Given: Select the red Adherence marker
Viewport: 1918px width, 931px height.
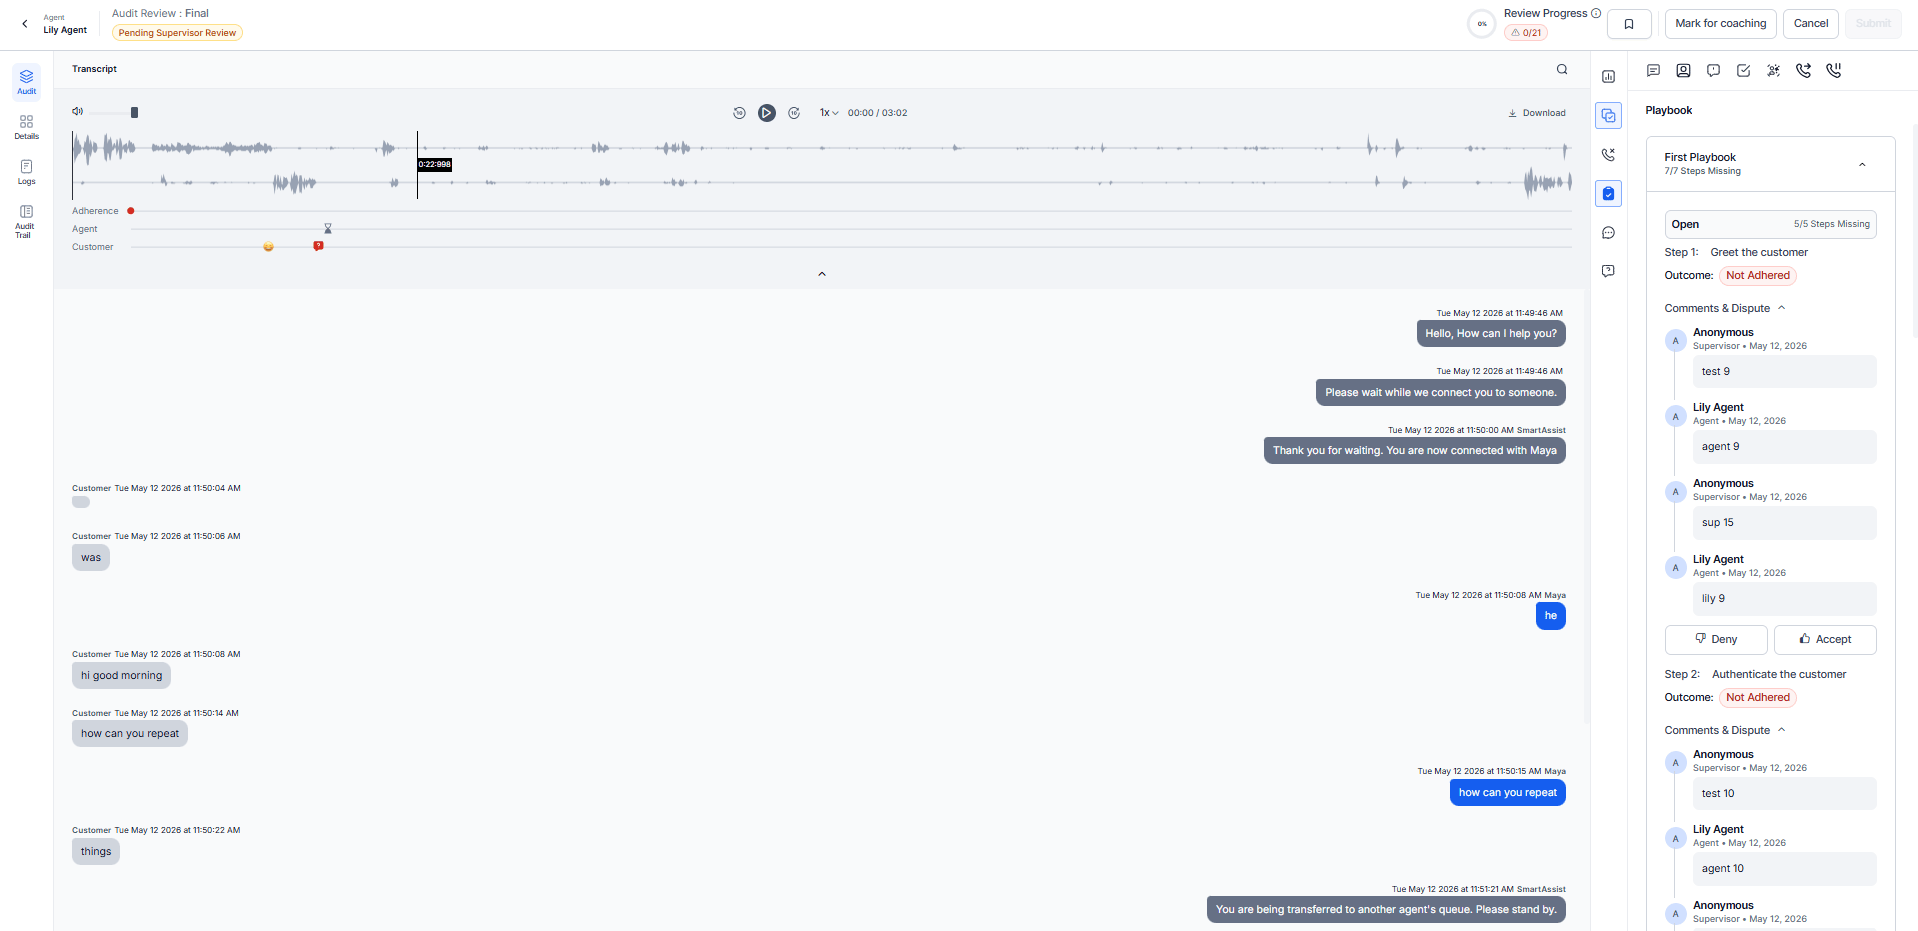Looking at the screenshot, I should (x=131, y=211).
